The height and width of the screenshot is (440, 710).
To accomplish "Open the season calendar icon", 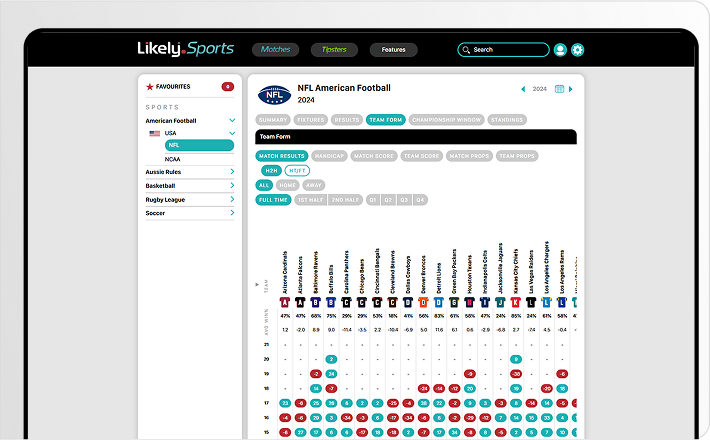I will tap(560, 89).
